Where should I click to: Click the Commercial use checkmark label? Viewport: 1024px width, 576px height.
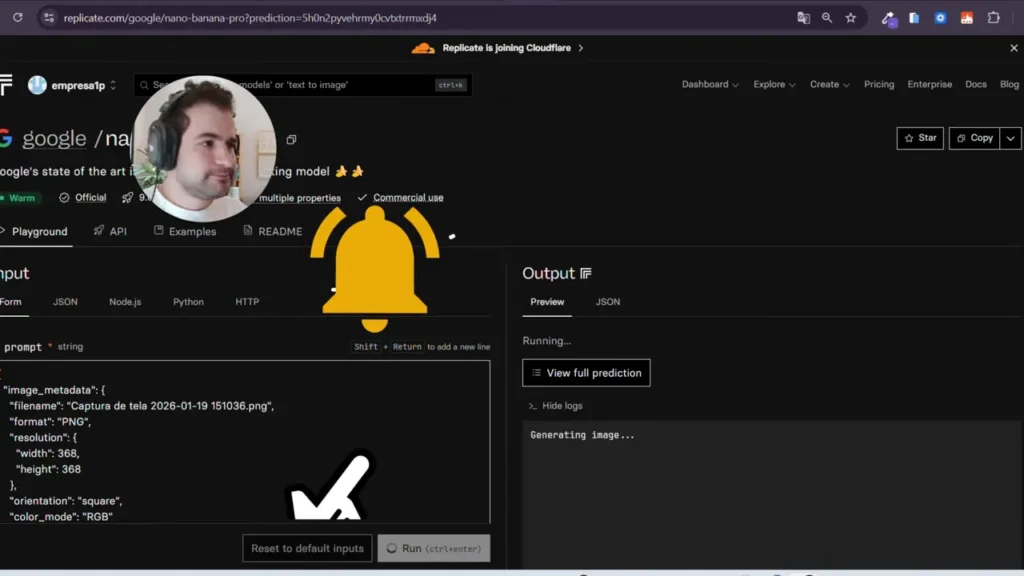tap(400, 197)
